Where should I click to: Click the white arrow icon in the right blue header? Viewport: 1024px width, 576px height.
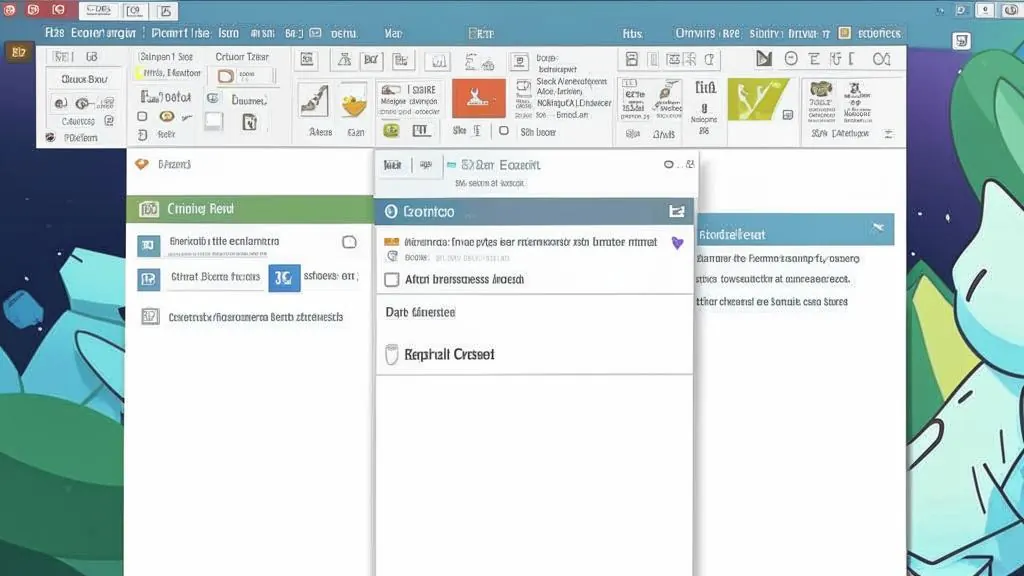point(878,227)
